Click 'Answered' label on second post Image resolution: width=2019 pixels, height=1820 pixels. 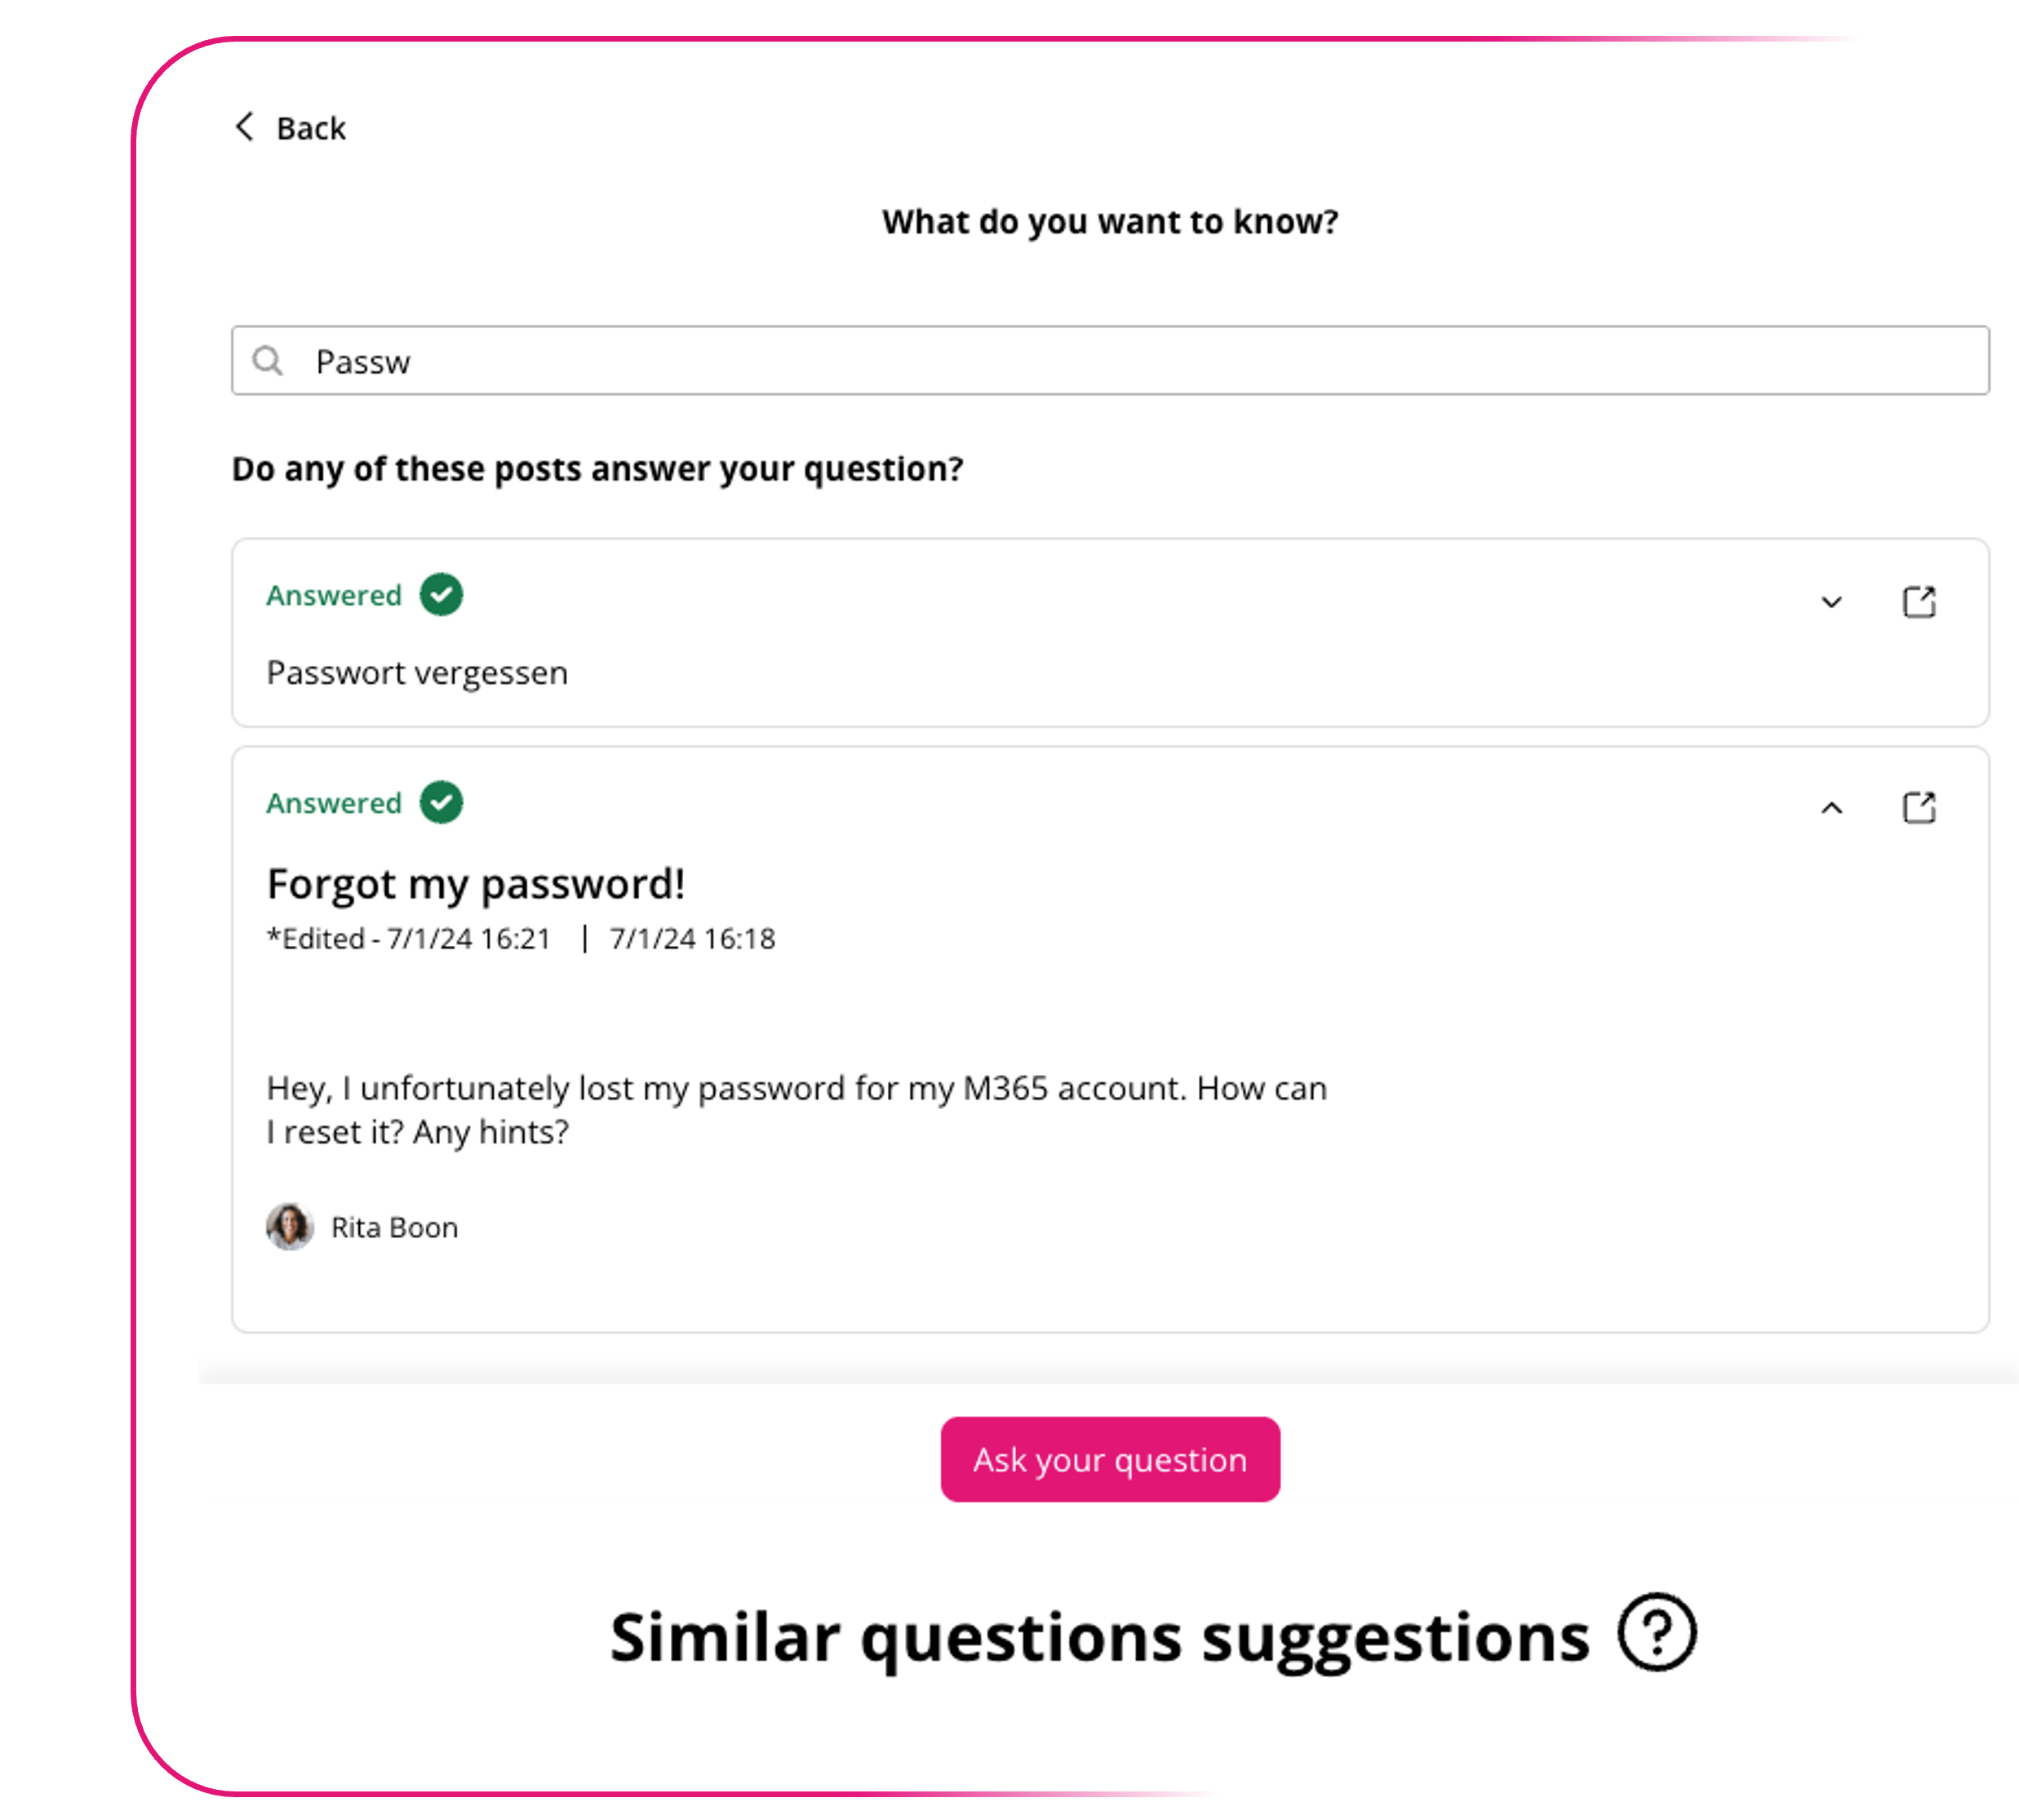point(334,803)
